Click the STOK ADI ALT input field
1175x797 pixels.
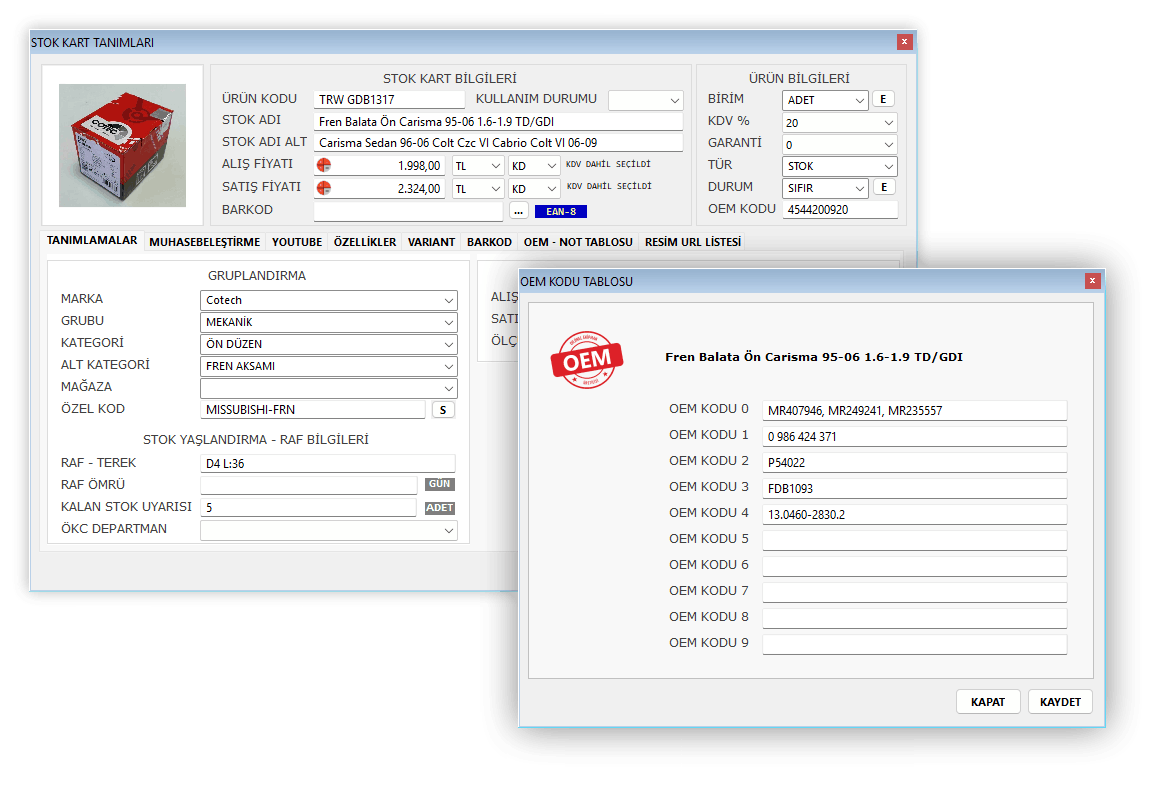(498, 142)
